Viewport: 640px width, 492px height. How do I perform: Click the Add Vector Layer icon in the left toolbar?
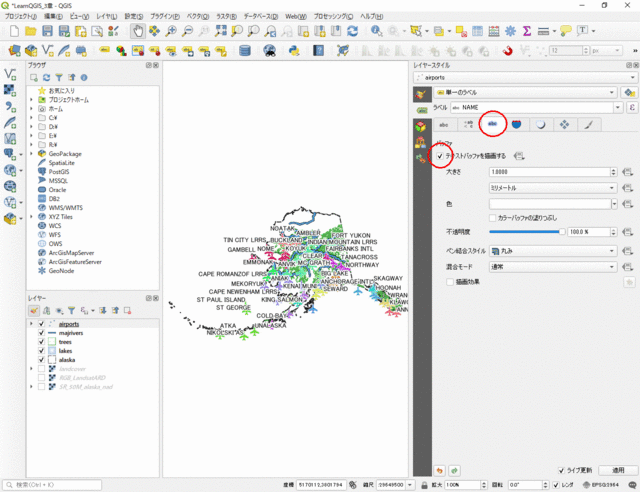[10, 74]
